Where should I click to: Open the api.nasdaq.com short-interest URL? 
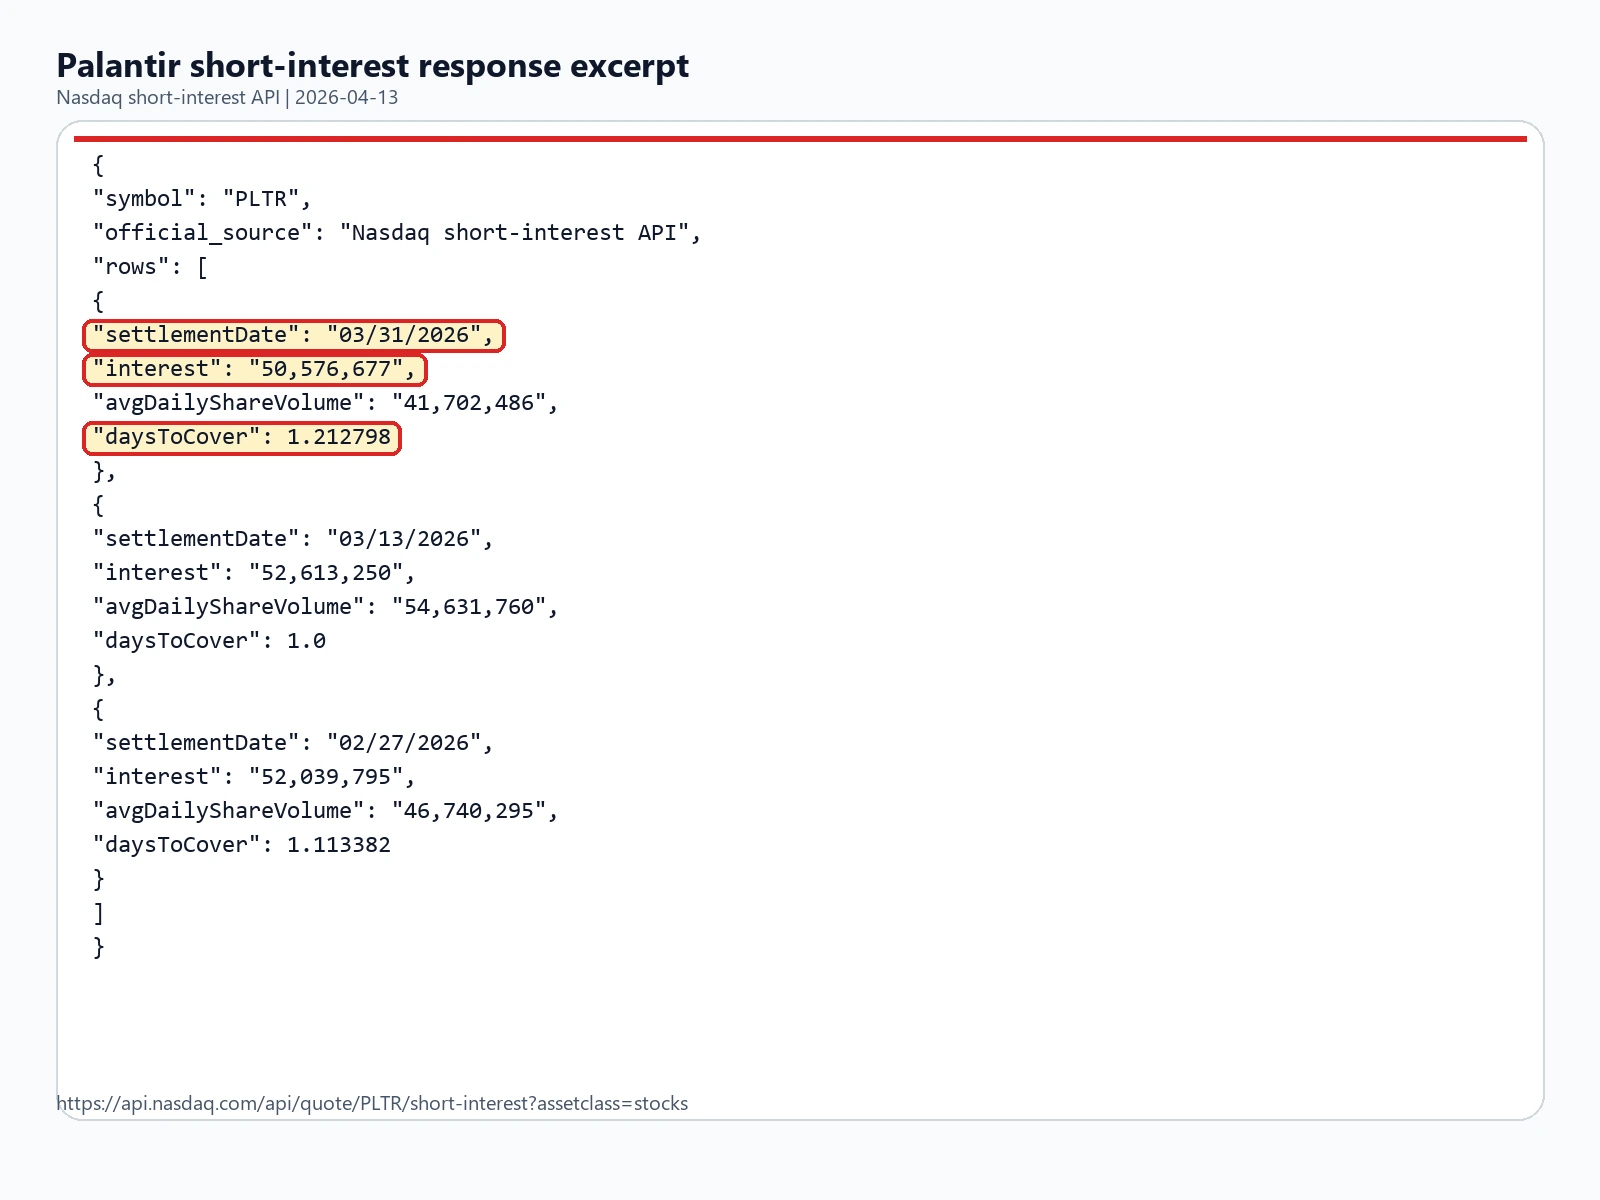click(372, 1103)
